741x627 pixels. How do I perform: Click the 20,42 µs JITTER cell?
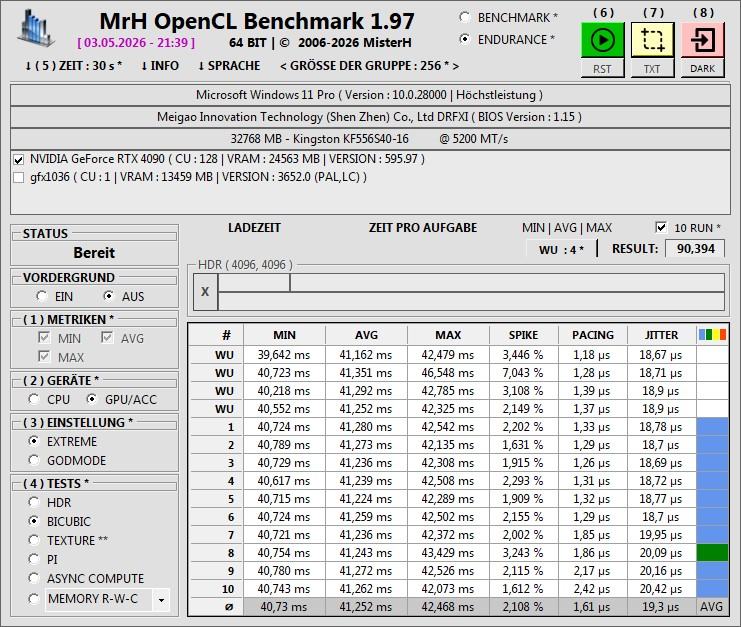661,589
